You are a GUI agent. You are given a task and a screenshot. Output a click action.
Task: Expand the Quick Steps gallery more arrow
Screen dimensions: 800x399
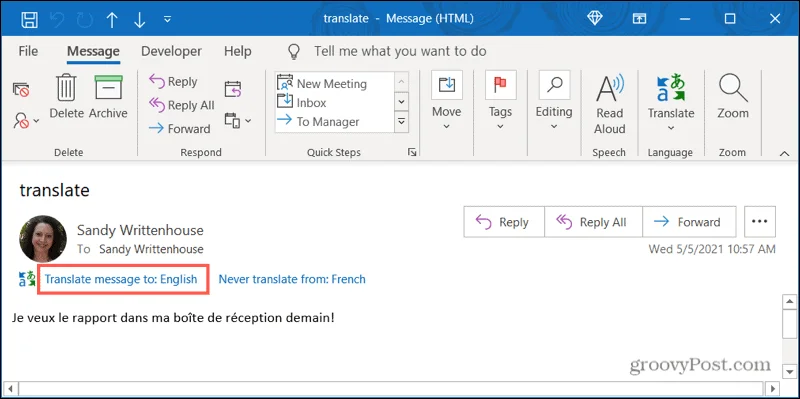[x=402, y=121]
